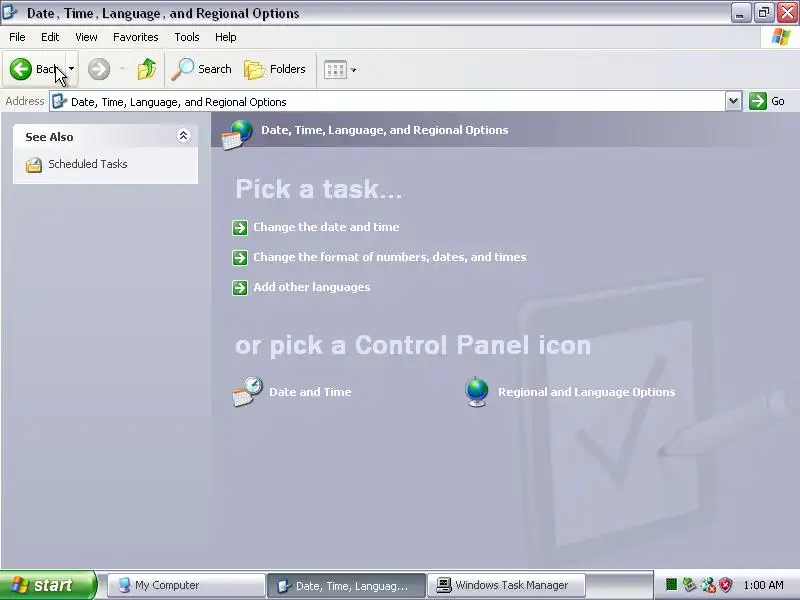
Task: Click the Windows flag logo
Action: tap(780, 37)
